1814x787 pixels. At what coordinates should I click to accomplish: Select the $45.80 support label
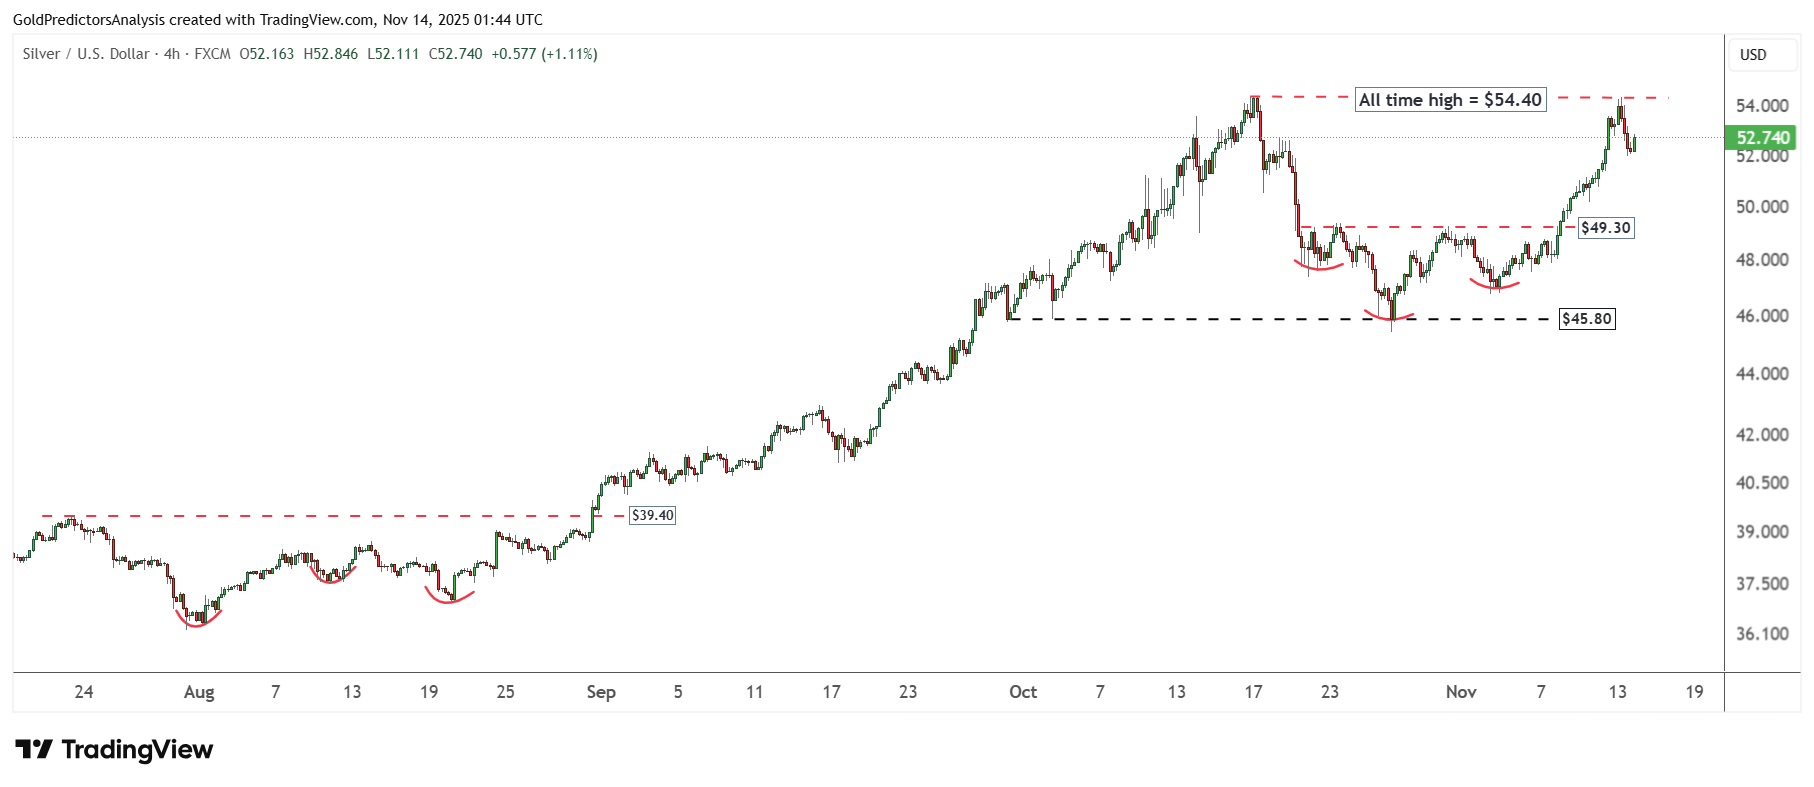click(x=1587, y=319)
